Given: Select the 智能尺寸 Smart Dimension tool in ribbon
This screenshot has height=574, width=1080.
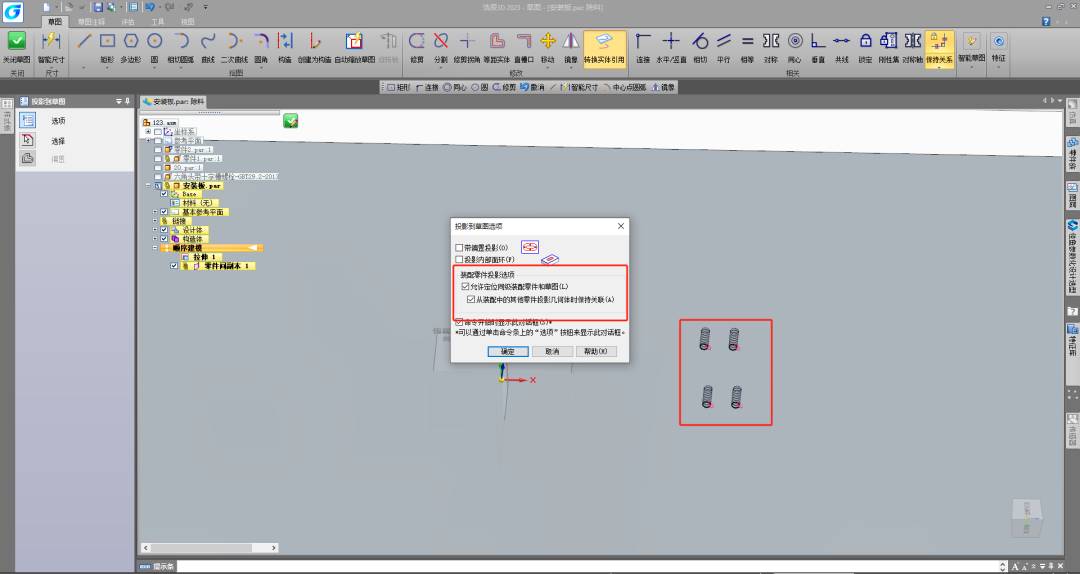Looking at the screenshot, I should (x=51, y=42).
